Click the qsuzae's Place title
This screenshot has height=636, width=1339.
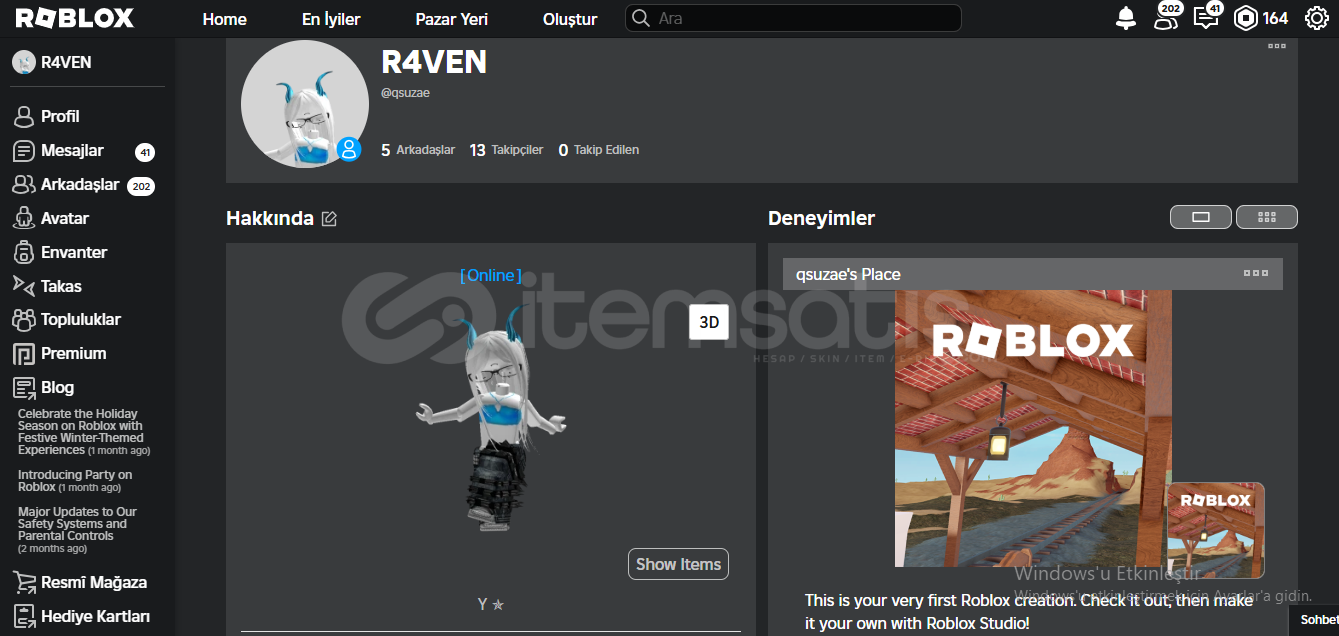(x=848, y=274)
